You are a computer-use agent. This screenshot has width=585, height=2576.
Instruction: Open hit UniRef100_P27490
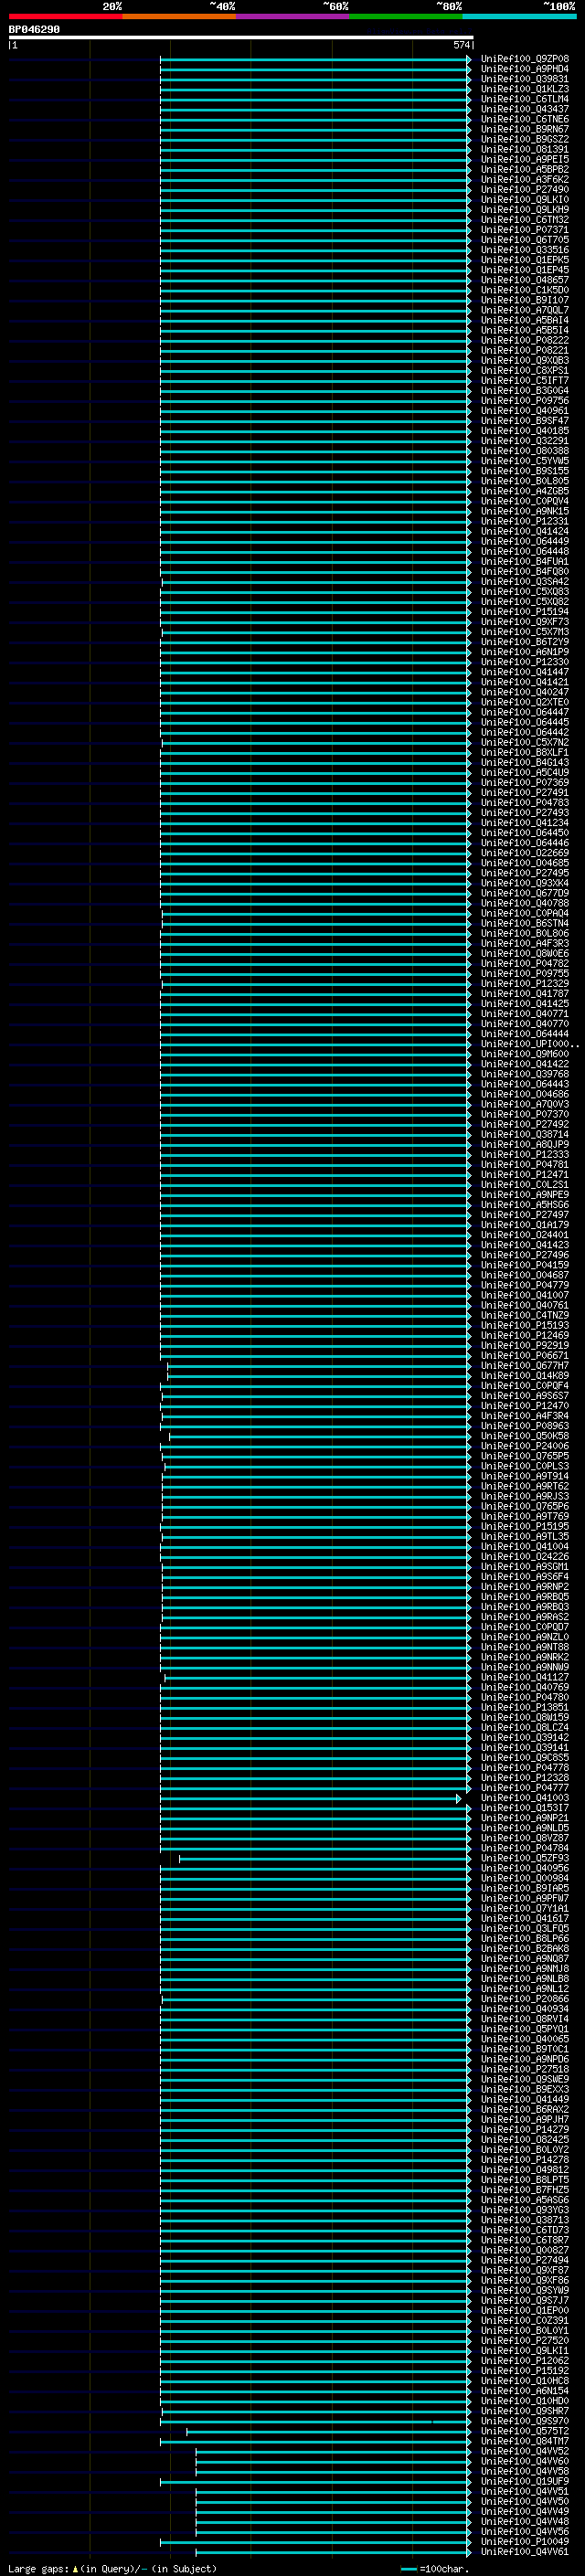tap(524, 189)
